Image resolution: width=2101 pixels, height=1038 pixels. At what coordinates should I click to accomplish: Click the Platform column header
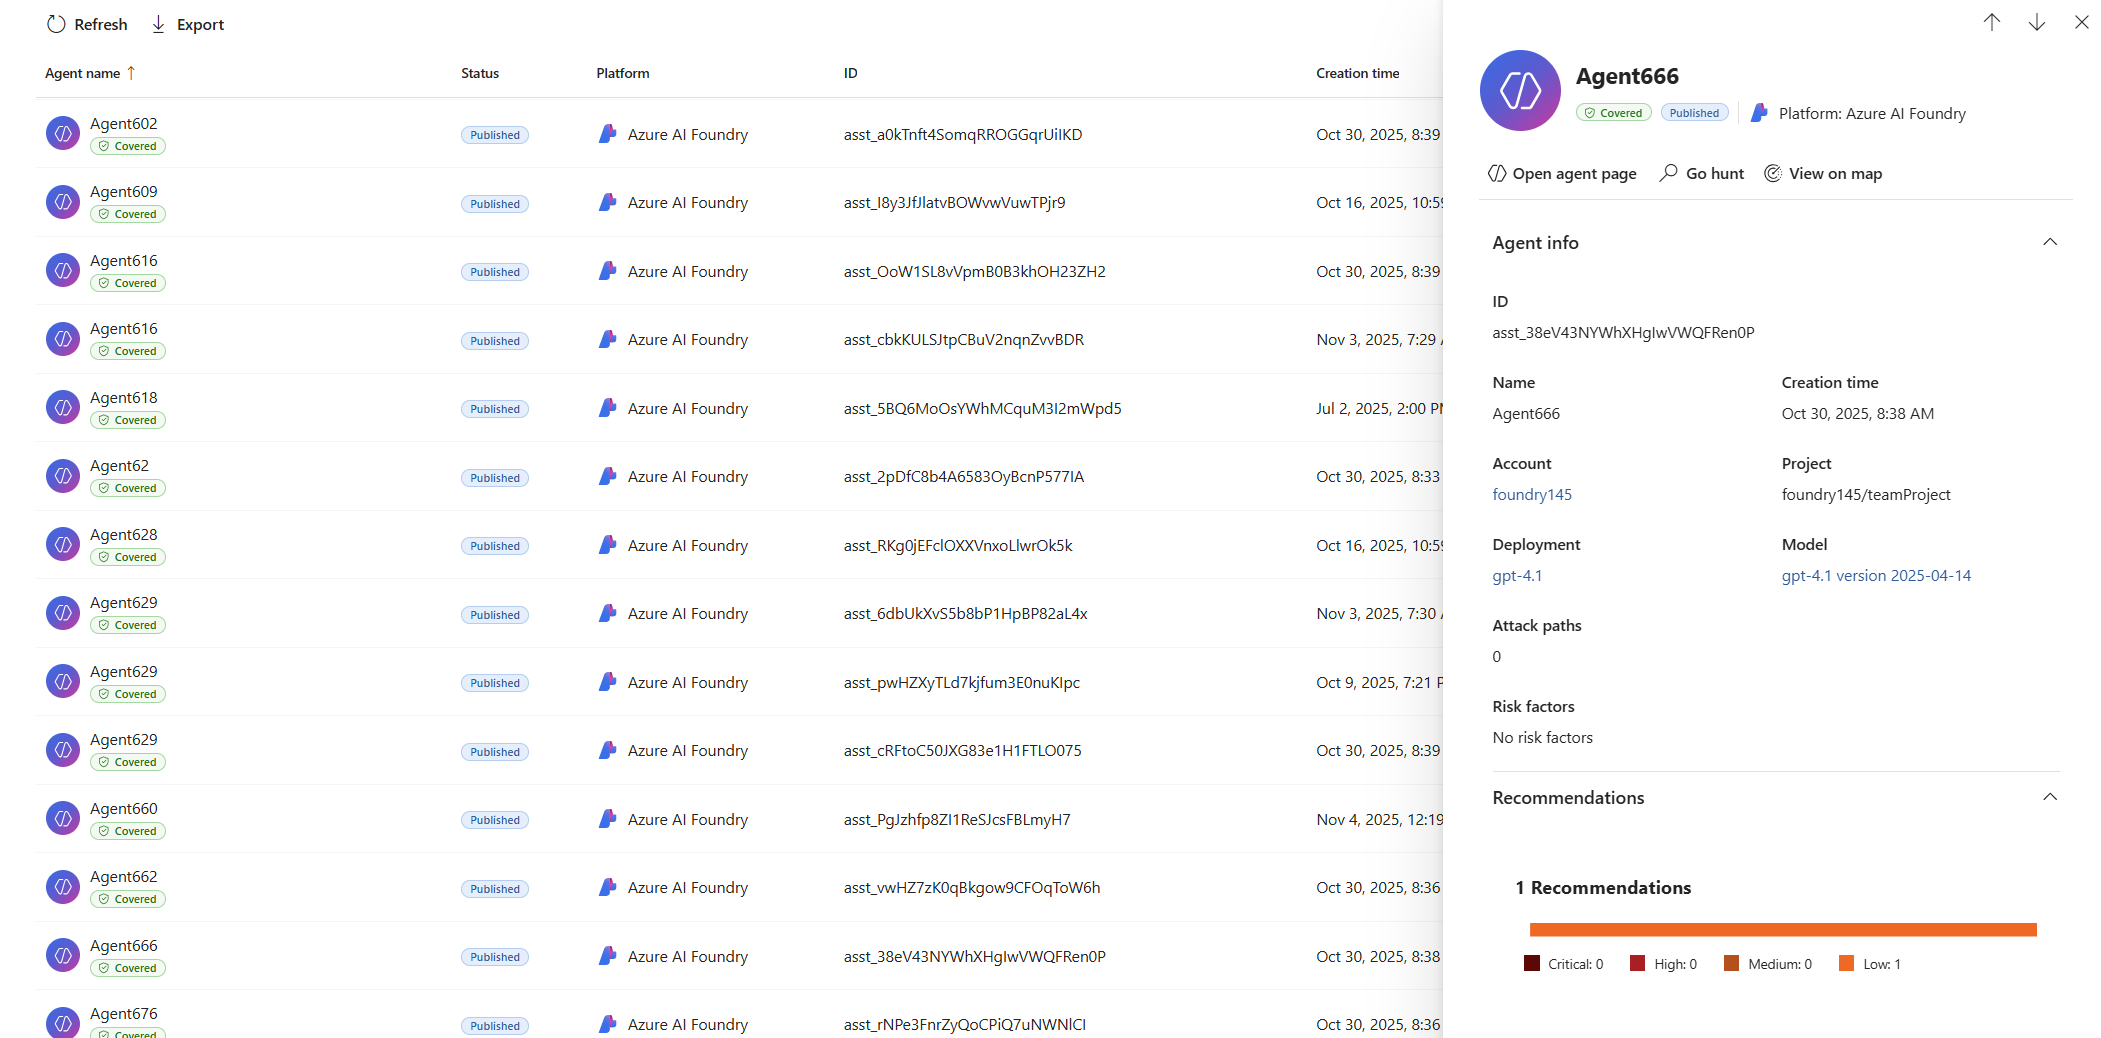(623, 73)
